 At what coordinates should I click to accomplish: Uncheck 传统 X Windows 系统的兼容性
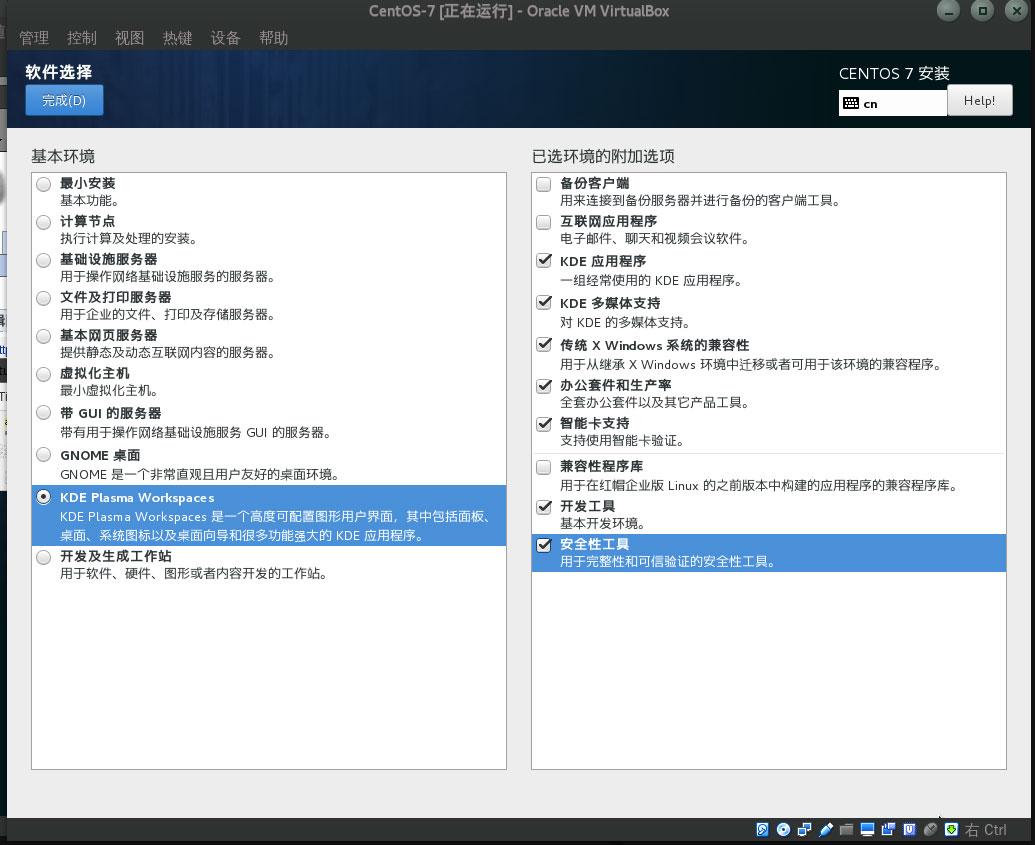(544, 345)
